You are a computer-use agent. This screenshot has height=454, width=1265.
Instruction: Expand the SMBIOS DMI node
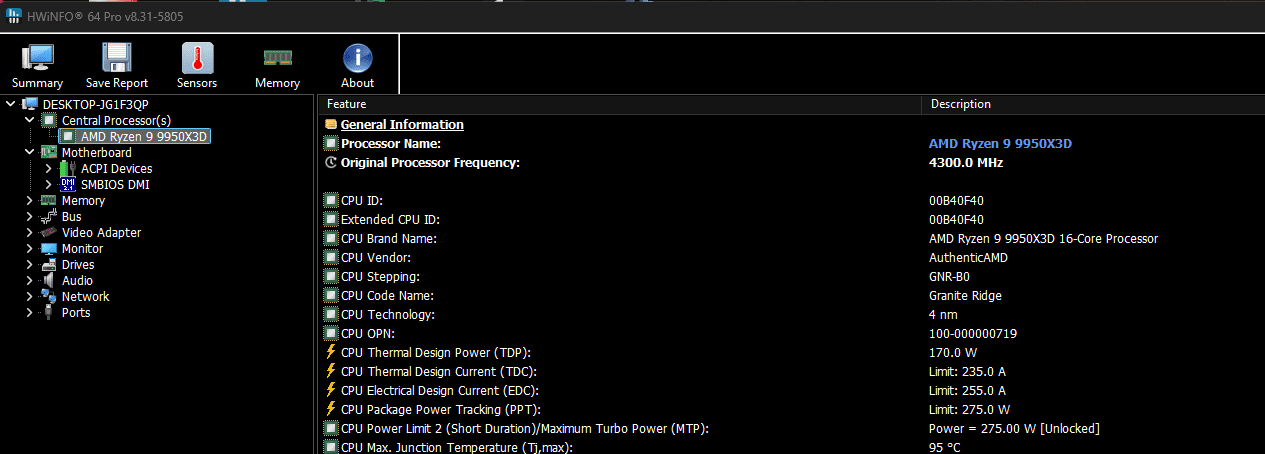click(x=48, y=184)
